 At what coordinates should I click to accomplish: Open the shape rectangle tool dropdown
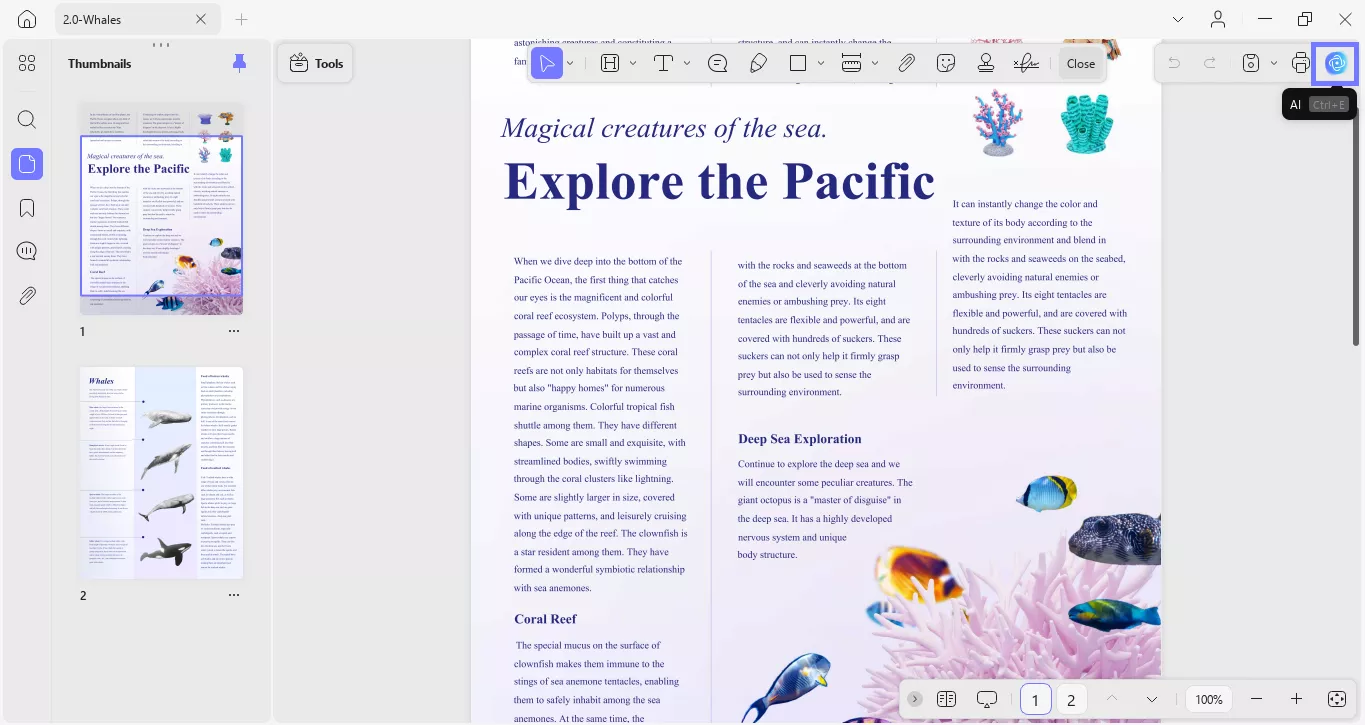coord(821,63)
